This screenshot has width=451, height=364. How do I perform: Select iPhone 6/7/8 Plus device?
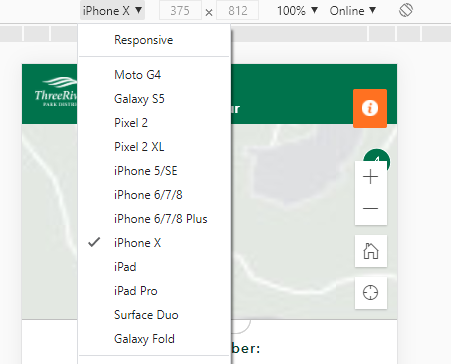tap(154, 219)
